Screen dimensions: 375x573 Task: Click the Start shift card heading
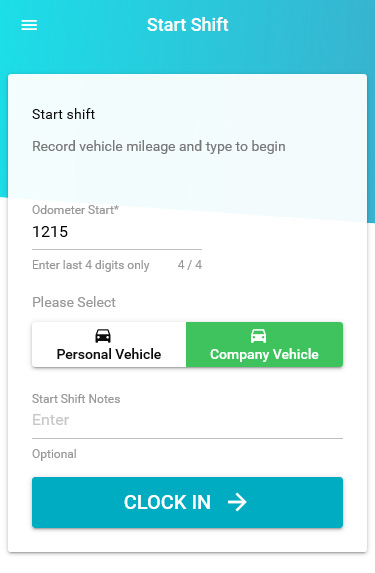point(63,114)
